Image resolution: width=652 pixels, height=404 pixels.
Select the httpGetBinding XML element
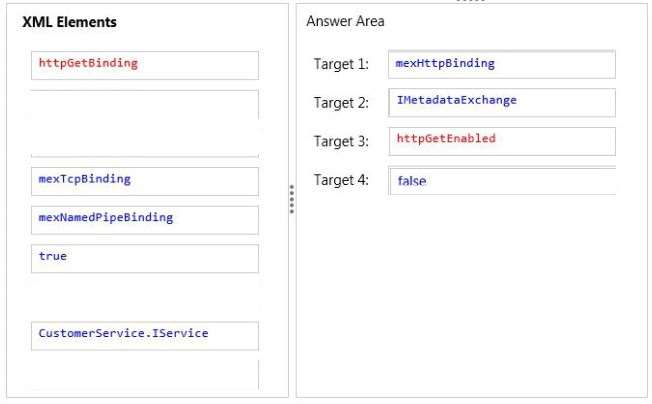[x=145, y=65]
